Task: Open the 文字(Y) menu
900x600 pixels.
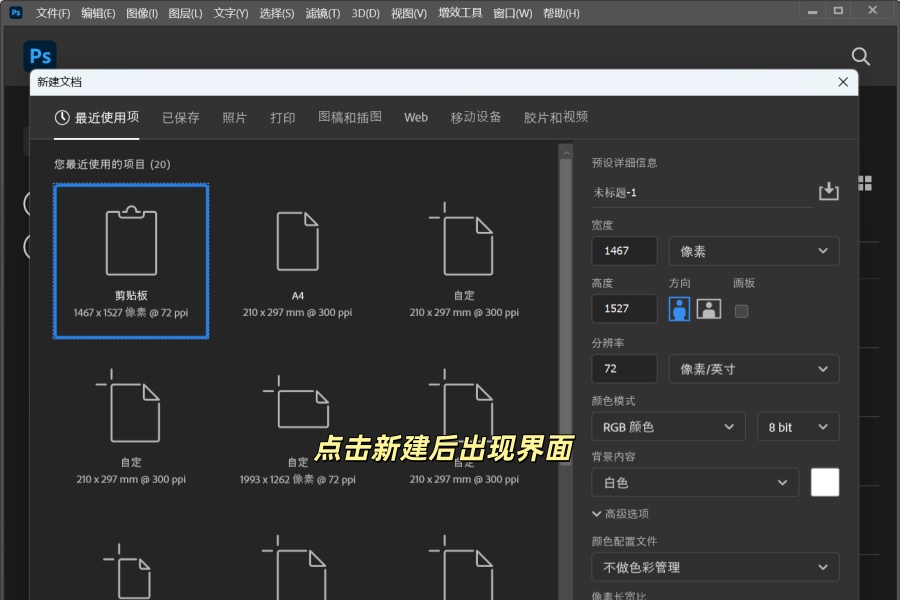Action: (x=231, y=13)
